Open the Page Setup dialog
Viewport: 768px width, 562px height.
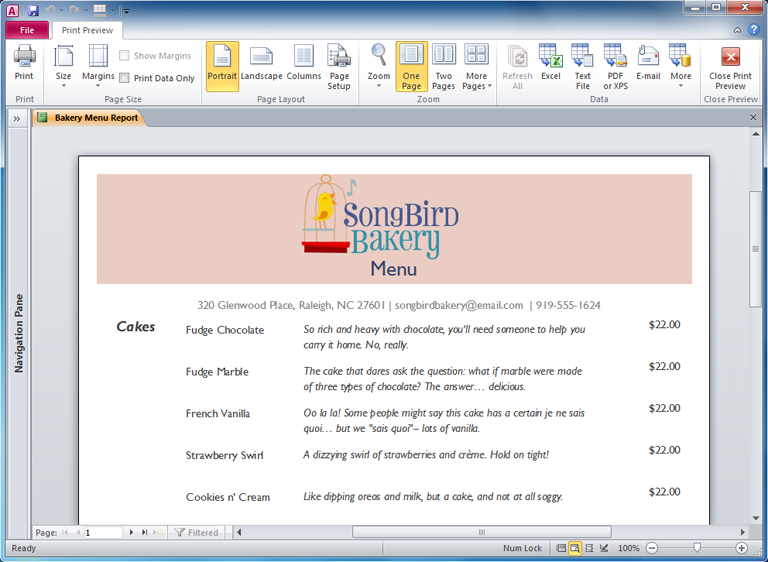coord(339,66)
